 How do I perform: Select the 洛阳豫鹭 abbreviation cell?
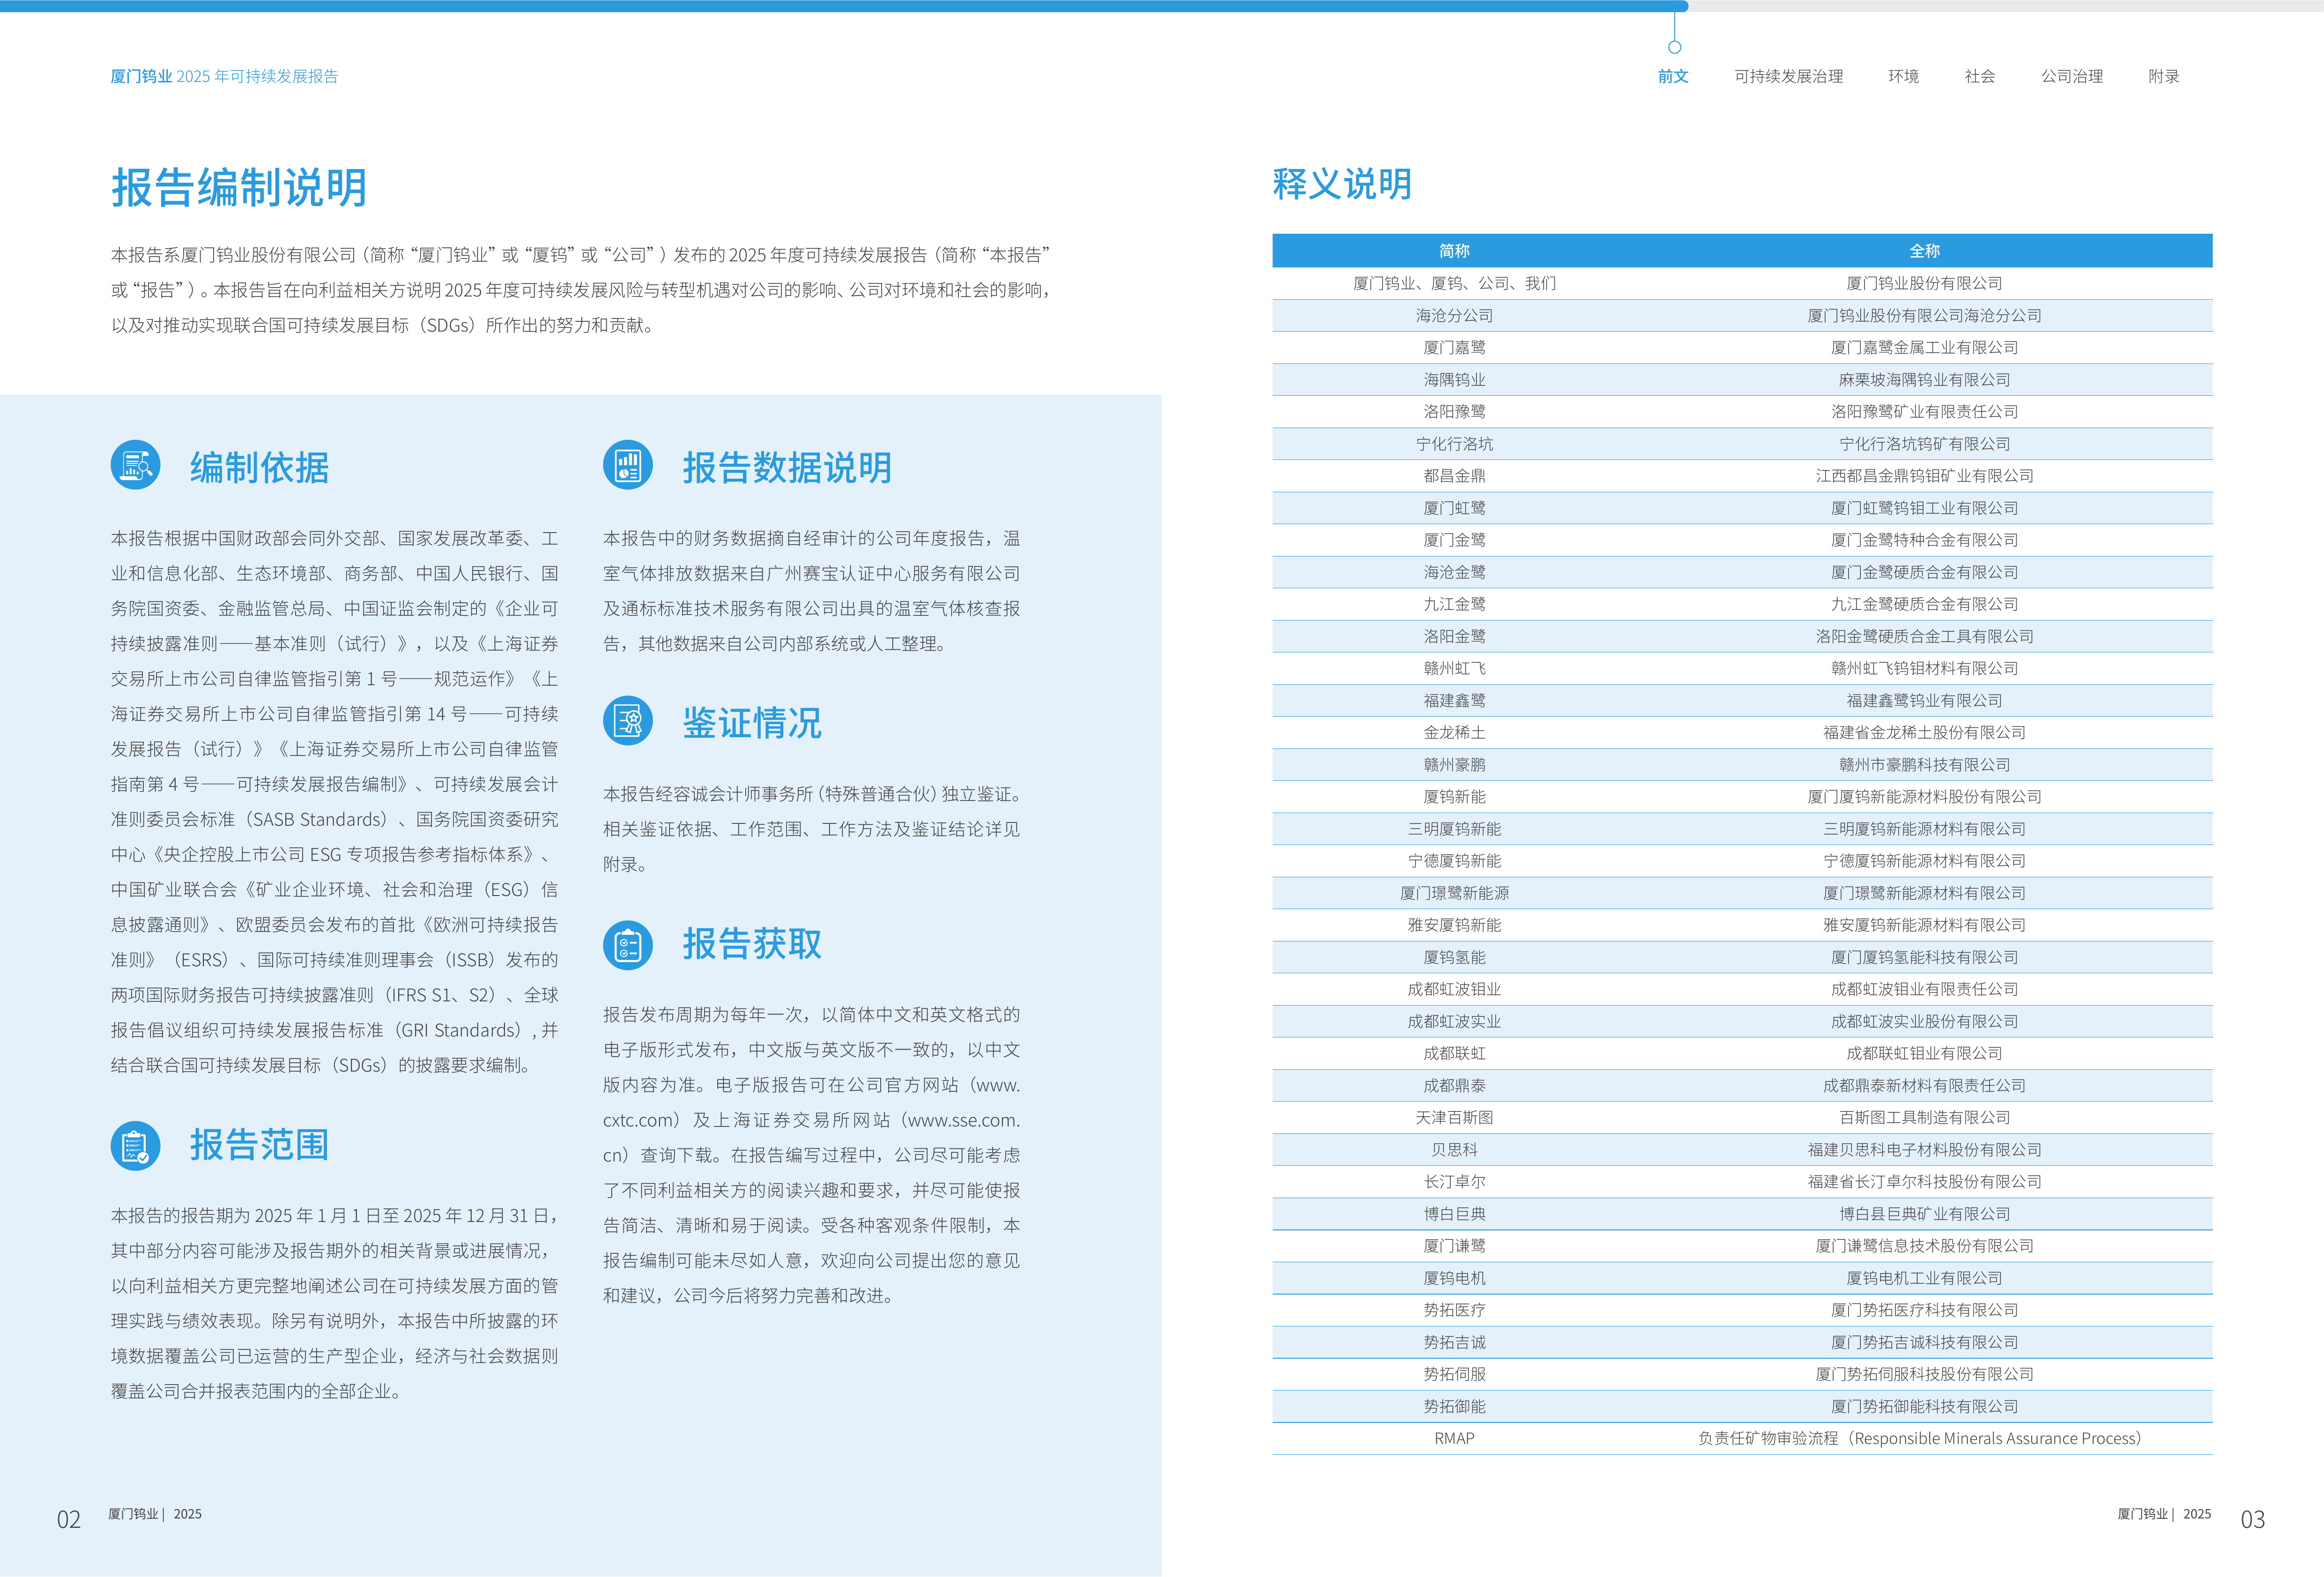pyautogui.click(x=1454, y=411)
